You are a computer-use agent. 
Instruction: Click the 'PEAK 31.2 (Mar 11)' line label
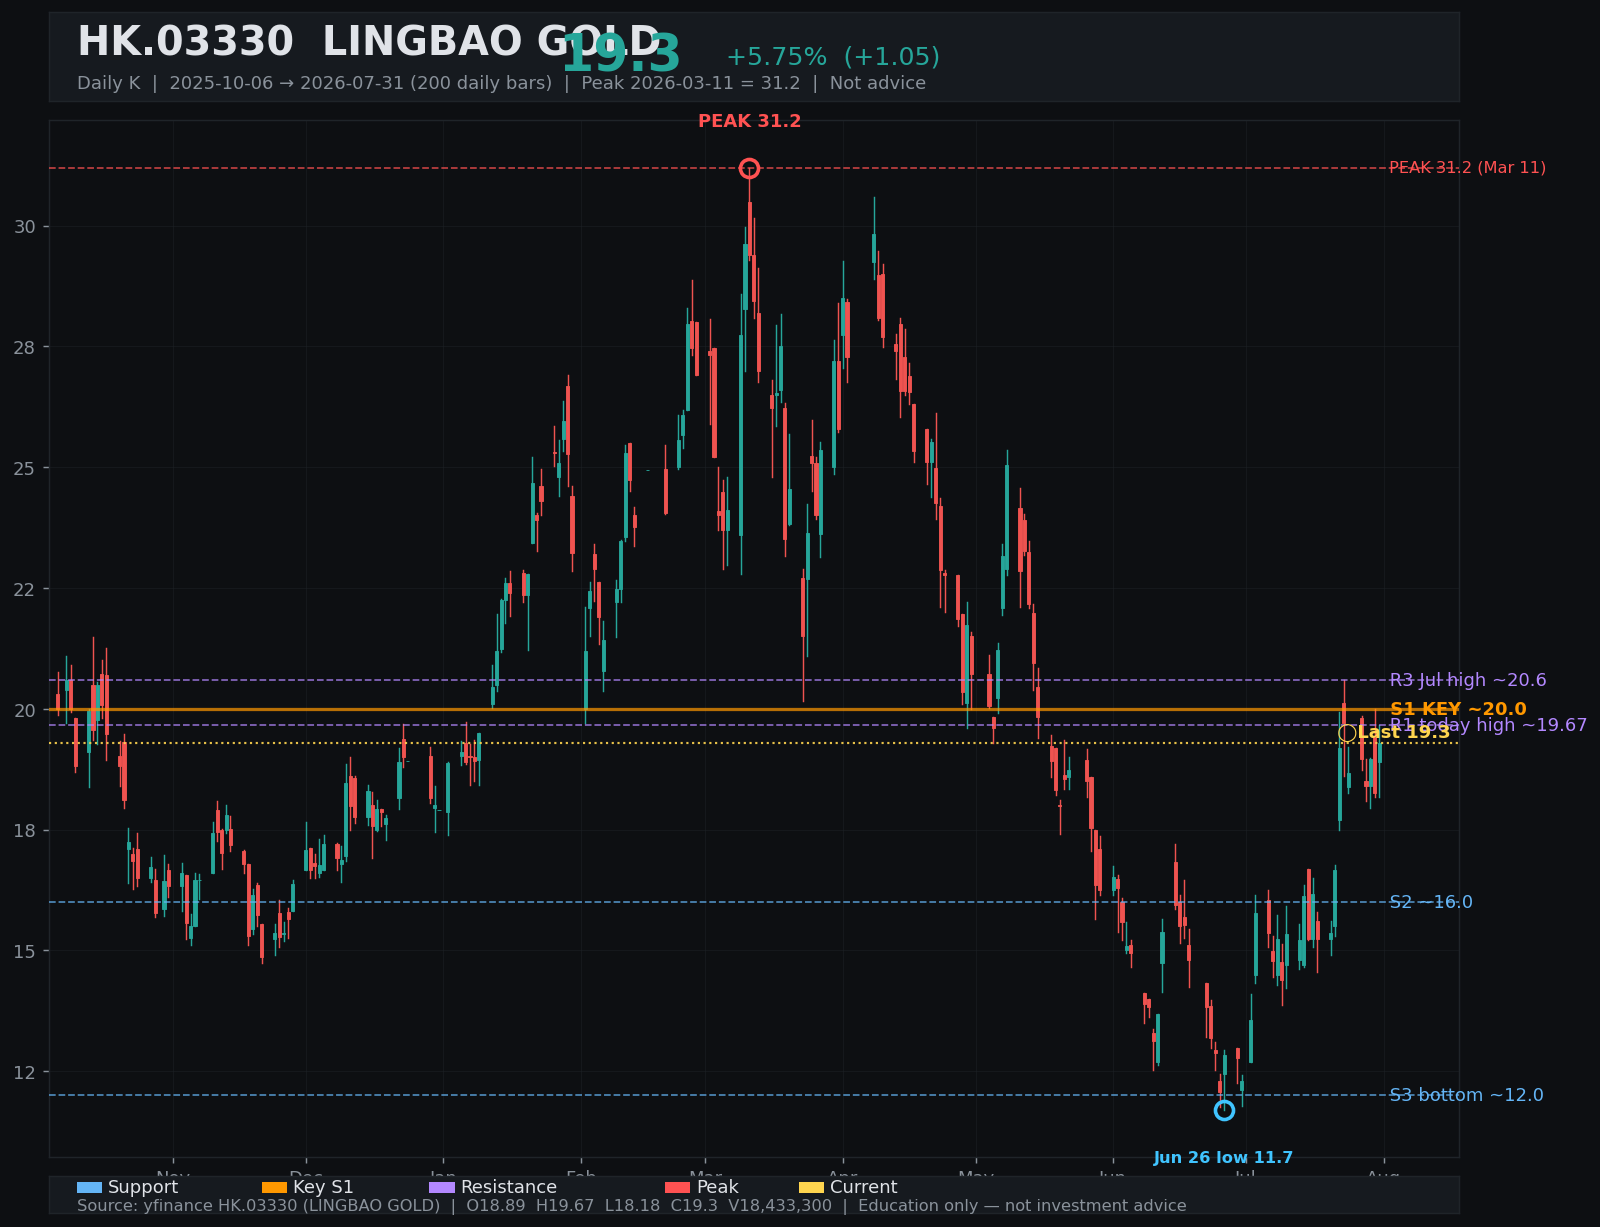pos(1467,168)
